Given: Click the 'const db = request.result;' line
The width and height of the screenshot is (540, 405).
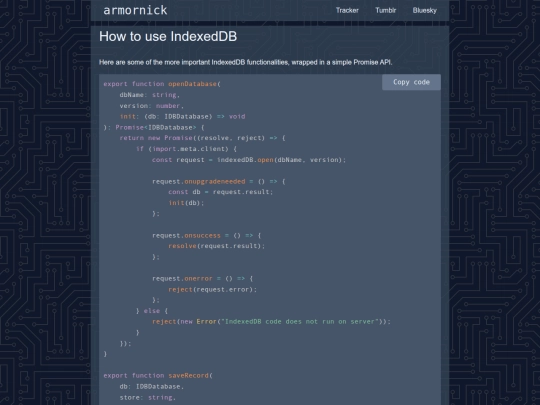Looking at the screenshot, I should 221,192.
